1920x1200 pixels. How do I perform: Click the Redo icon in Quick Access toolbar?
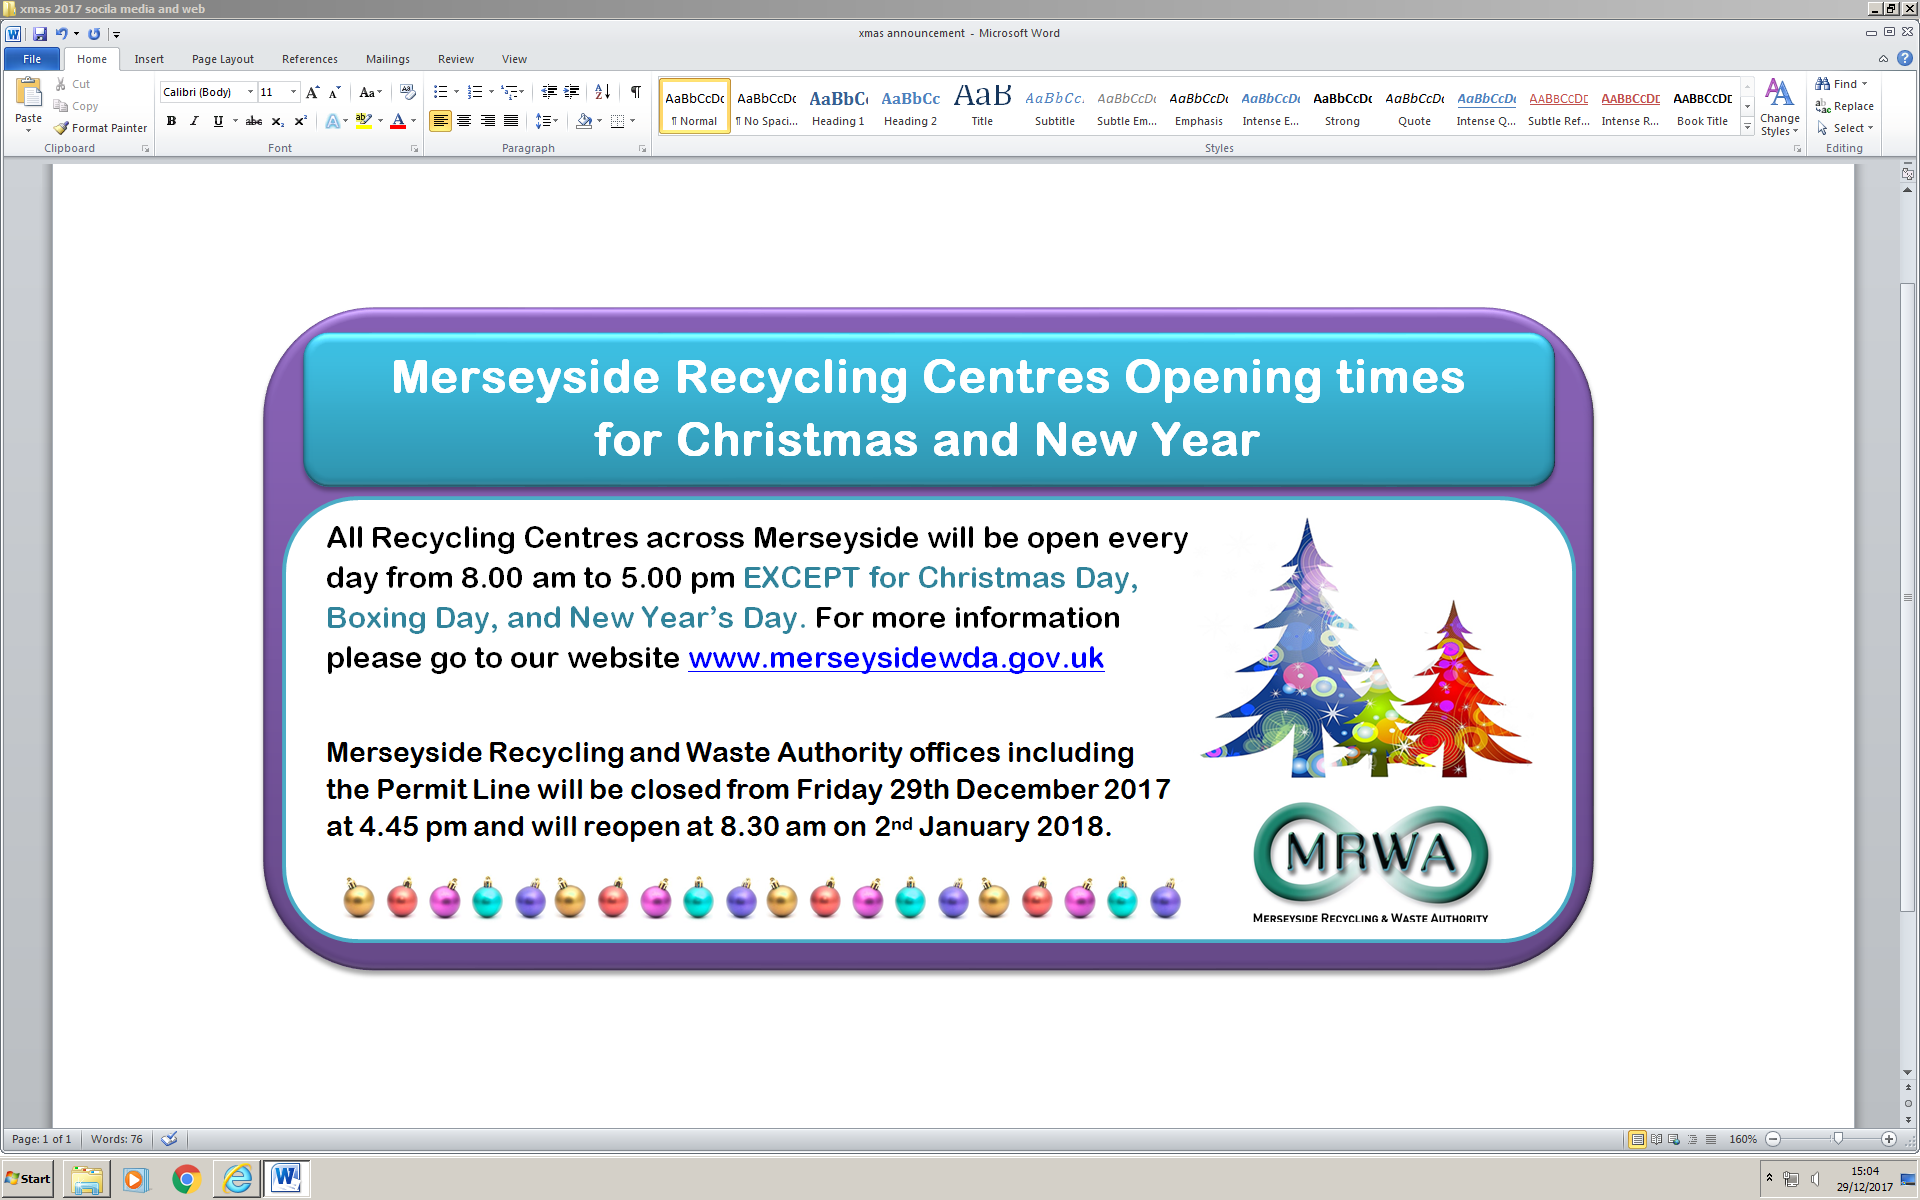[x=94, y=34]
